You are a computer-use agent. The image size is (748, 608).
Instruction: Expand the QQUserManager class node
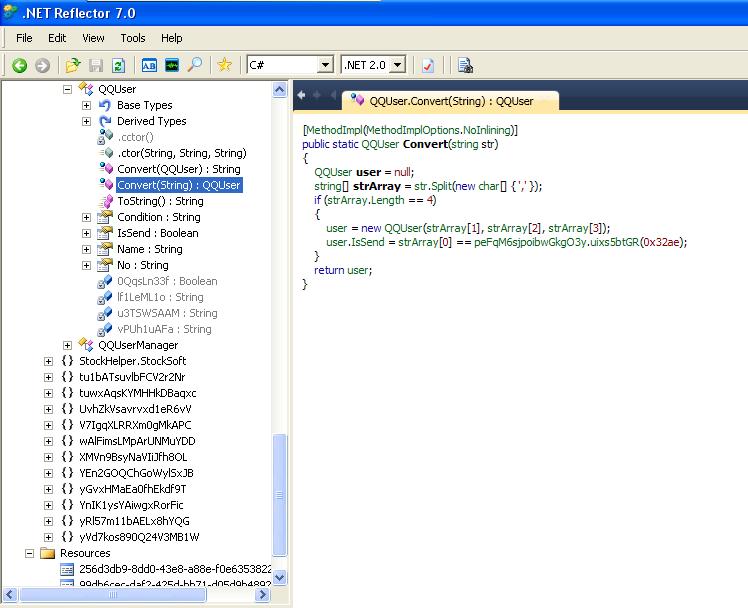pyautogui.click(x=67, y=345)
